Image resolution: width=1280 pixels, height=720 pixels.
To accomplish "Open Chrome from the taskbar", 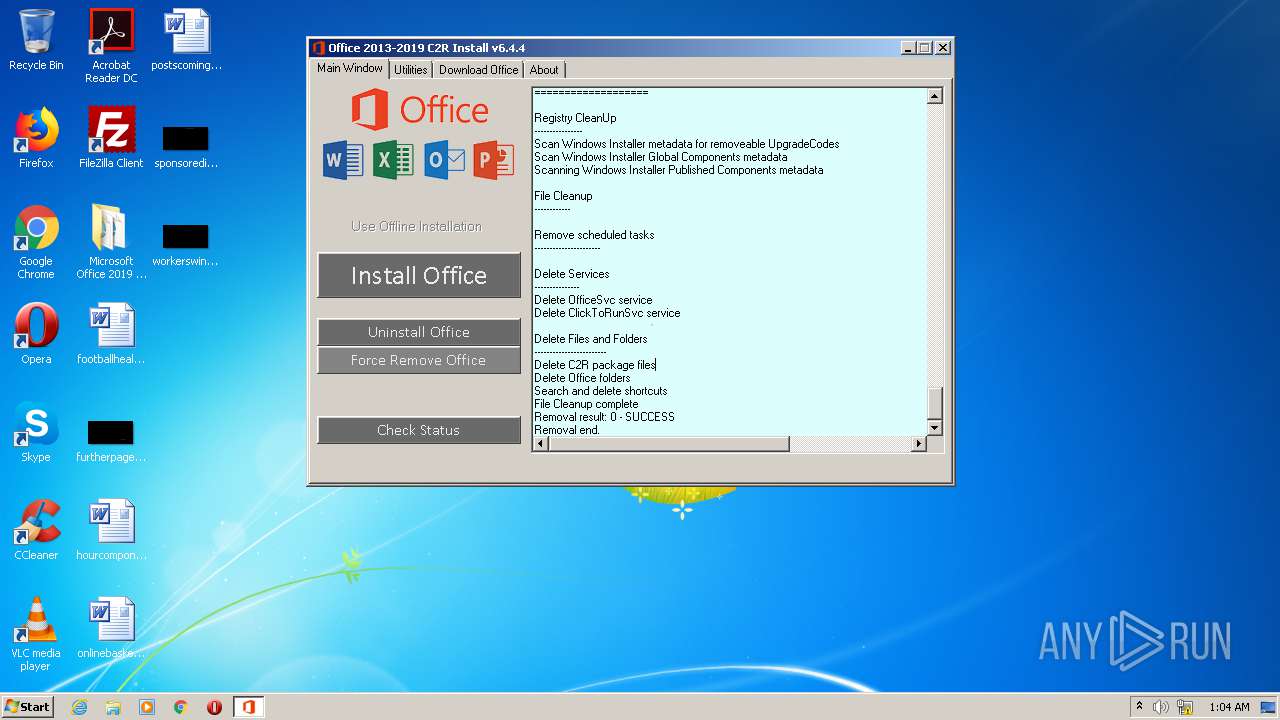I will pos(181,707).
